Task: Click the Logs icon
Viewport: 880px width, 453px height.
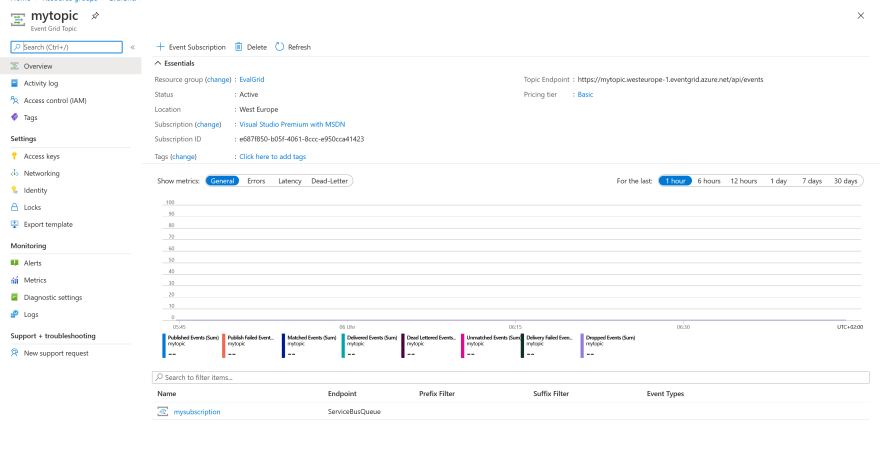Action: [x=15, y=314]
